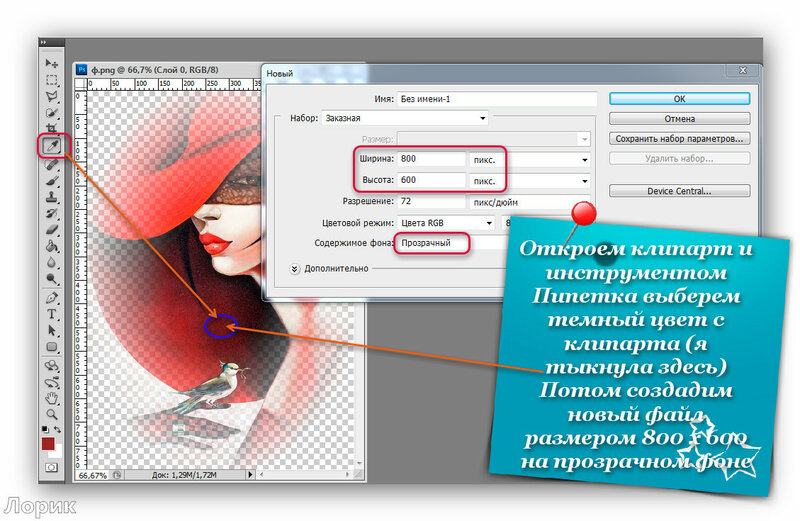Image resolution: width=800 pixels, height=521 pixels.
Task: Open the dark red foreground color picker
Action: tap(47, 443)
